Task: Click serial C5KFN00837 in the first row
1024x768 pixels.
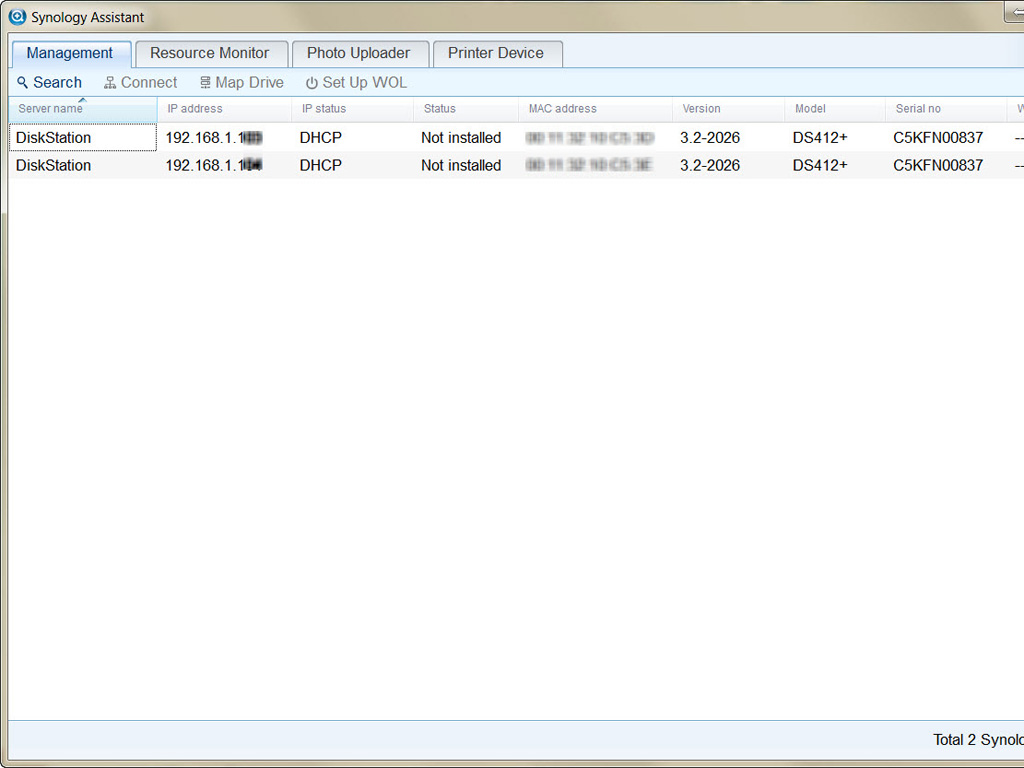Action: coord(938,138)
